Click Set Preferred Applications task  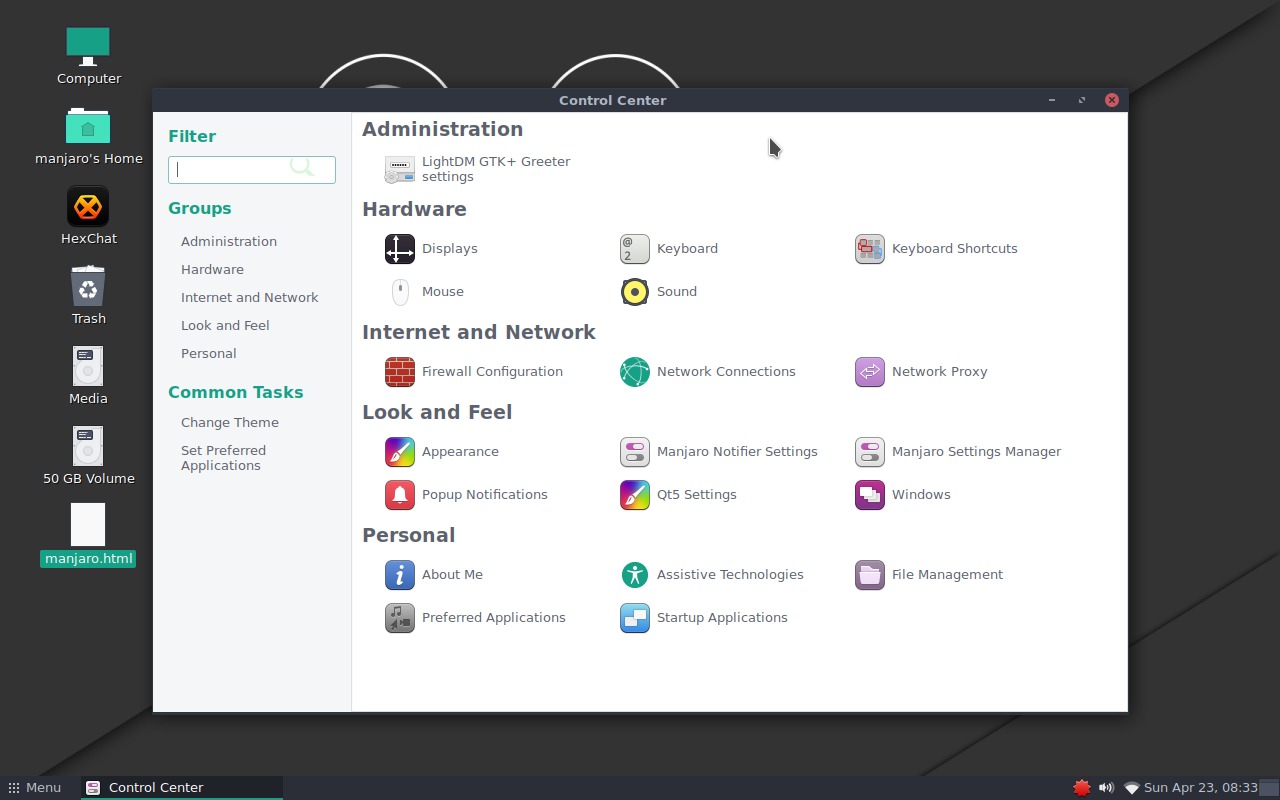click(x=224, y=458)
